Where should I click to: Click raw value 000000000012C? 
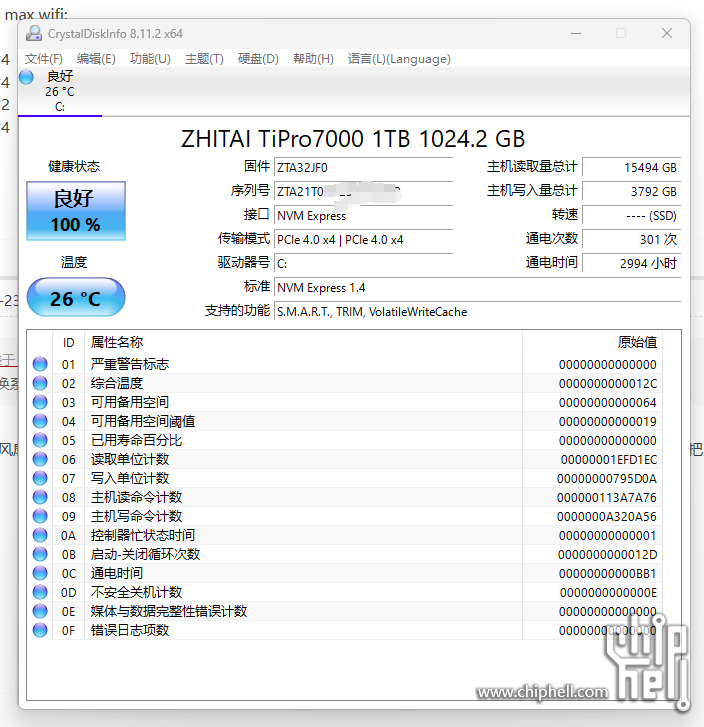click(x=608, y=383)
